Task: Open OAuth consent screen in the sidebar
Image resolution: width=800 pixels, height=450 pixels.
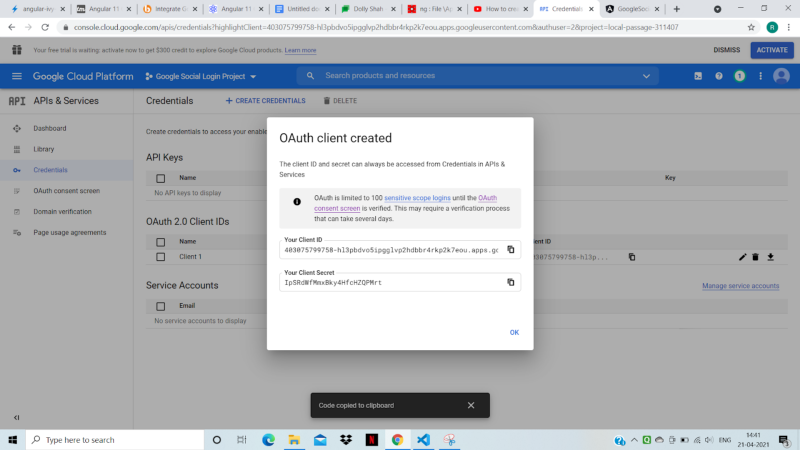Action: pos(66,191)
